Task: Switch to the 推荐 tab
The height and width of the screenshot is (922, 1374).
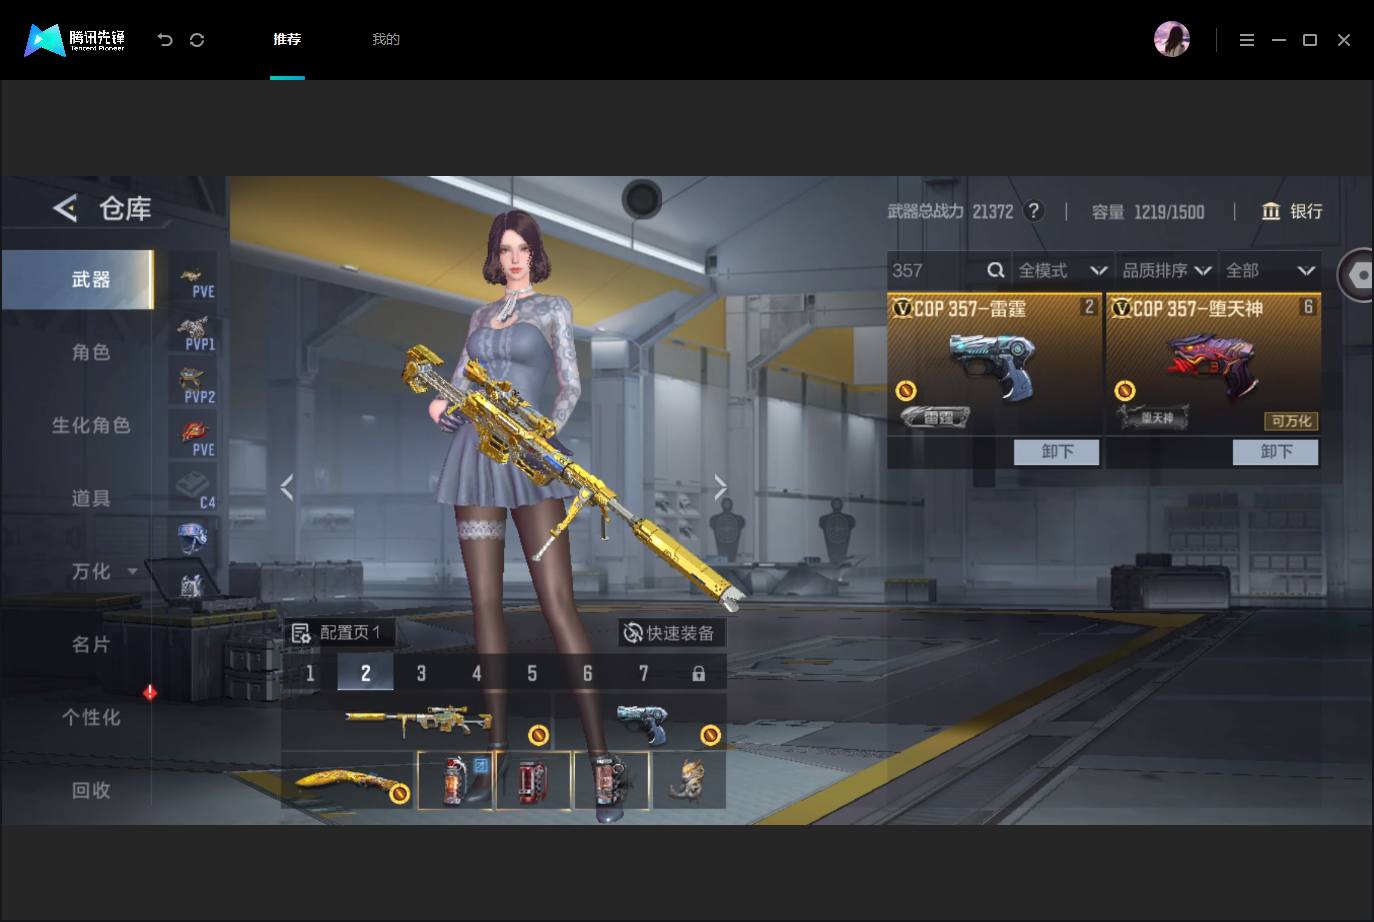Action: pos(287,40)
